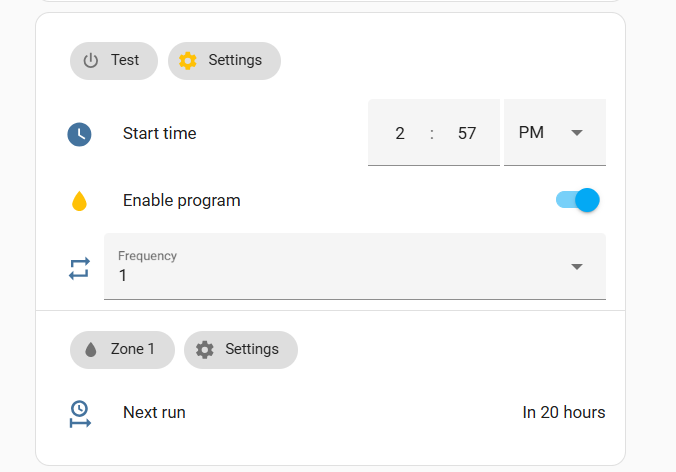
Task: Open program Settings chip at top
Action: tap(224, 60)
